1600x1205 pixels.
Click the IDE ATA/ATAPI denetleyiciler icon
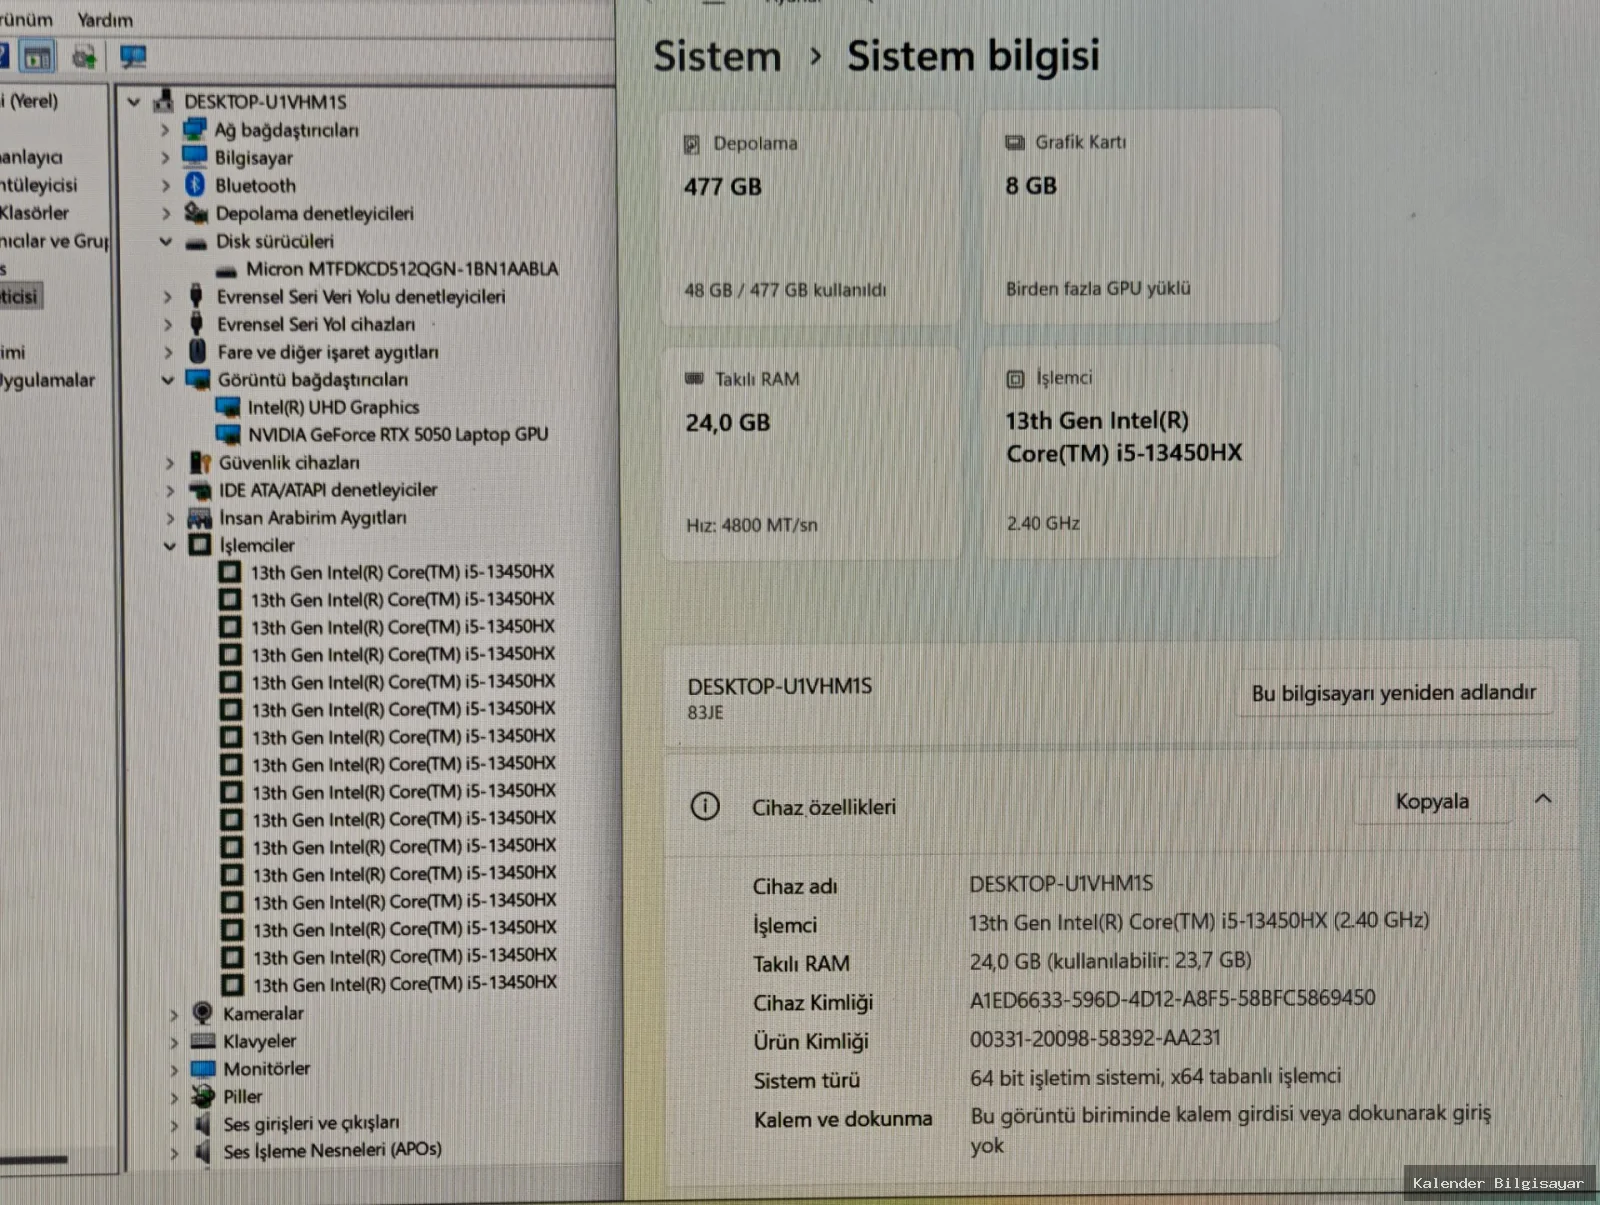(200, 490)
